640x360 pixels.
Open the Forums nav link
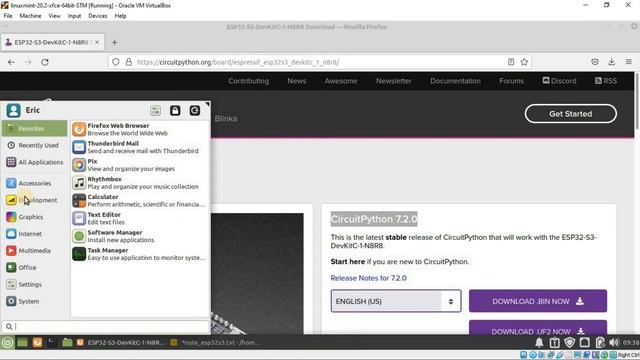click(x=511, y=81)
